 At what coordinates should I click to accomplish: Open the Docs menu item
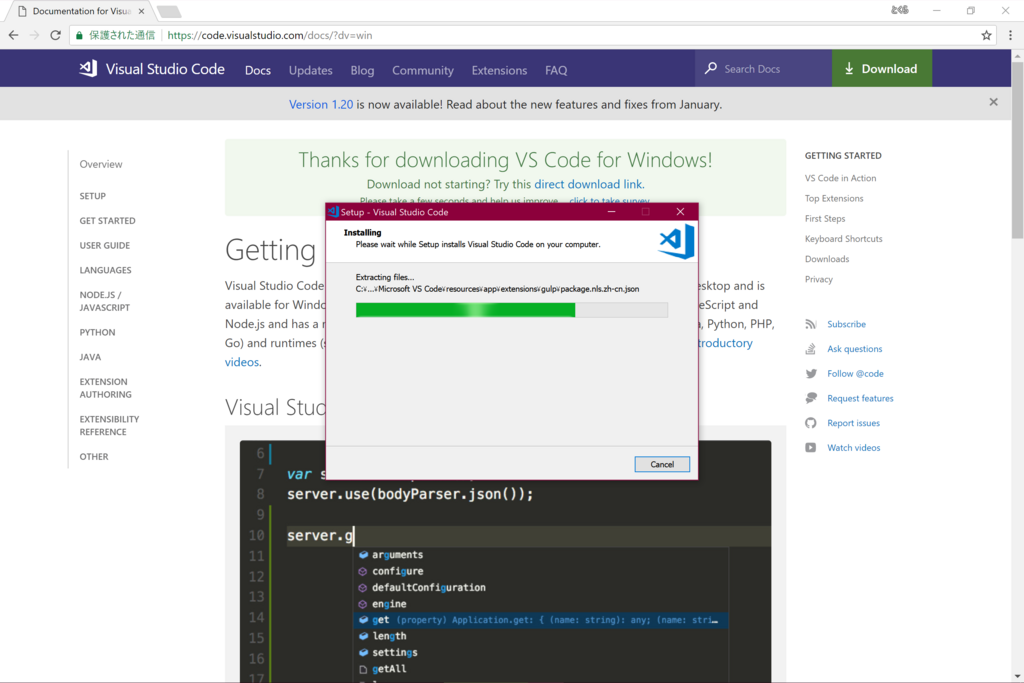[258, 70]
